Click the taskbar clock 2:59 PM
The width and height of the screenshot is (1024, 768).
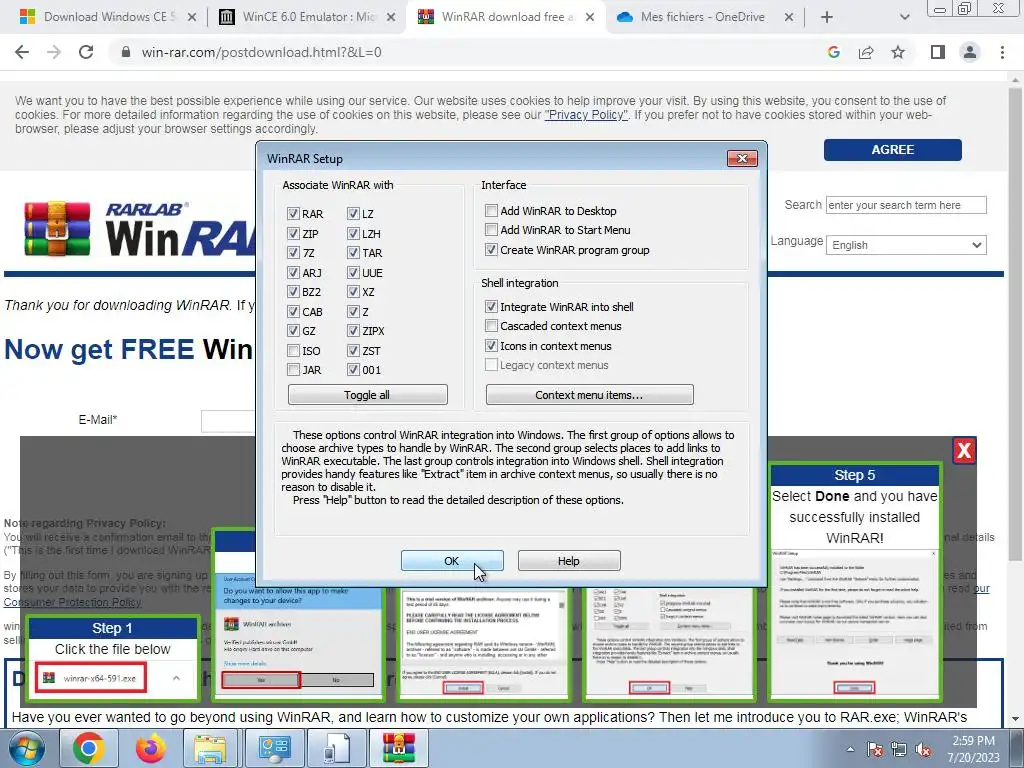(x=973, y=749)
